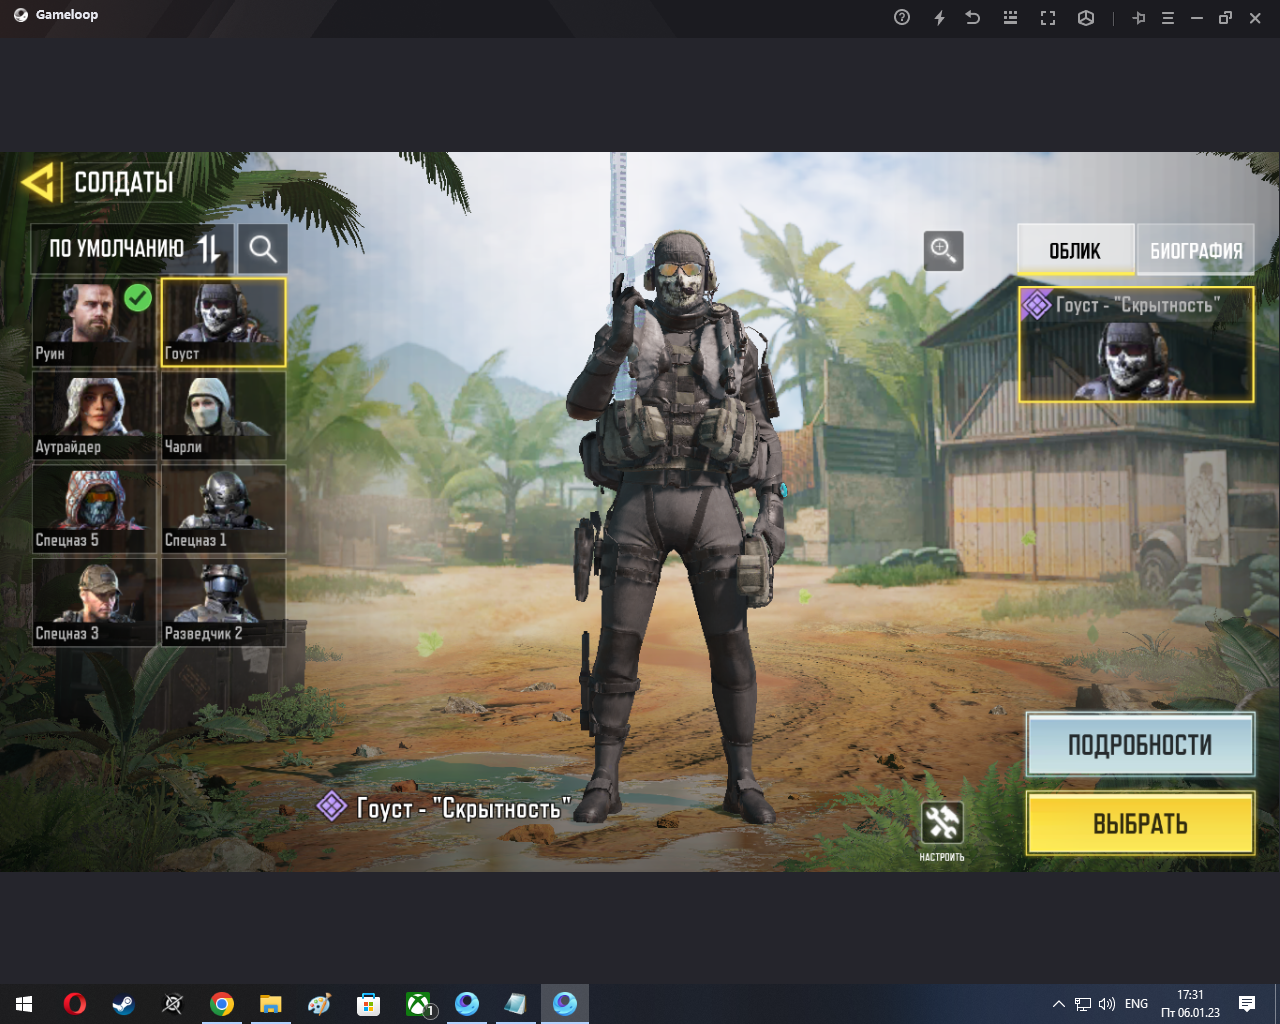
Task: Go back using the yellow arrow
Action: click(38, 182)
